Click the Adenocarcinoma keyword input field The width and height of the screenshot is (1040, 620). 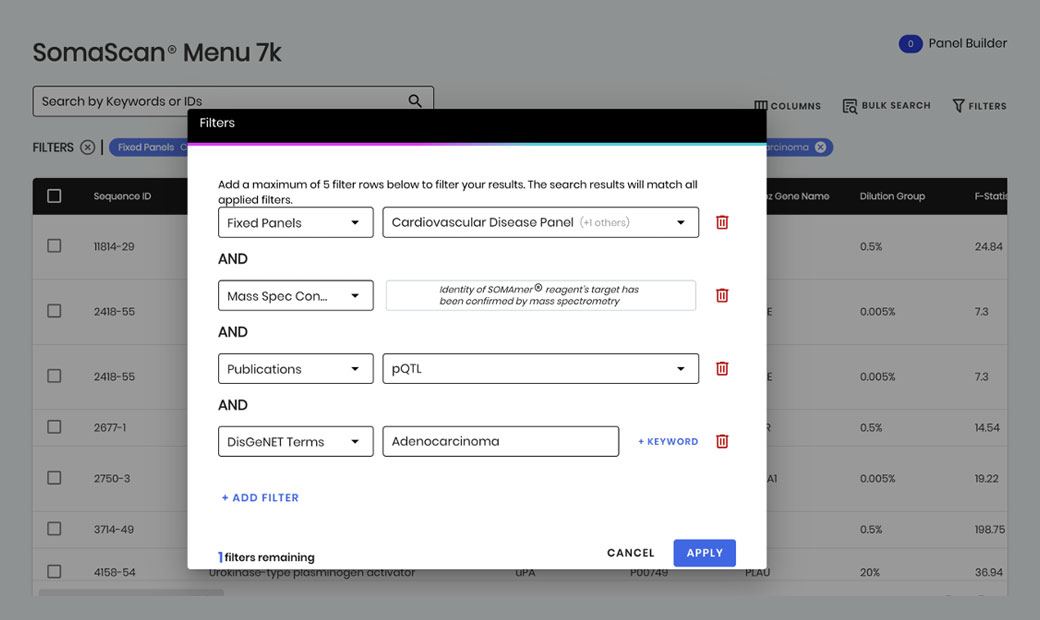500,441
